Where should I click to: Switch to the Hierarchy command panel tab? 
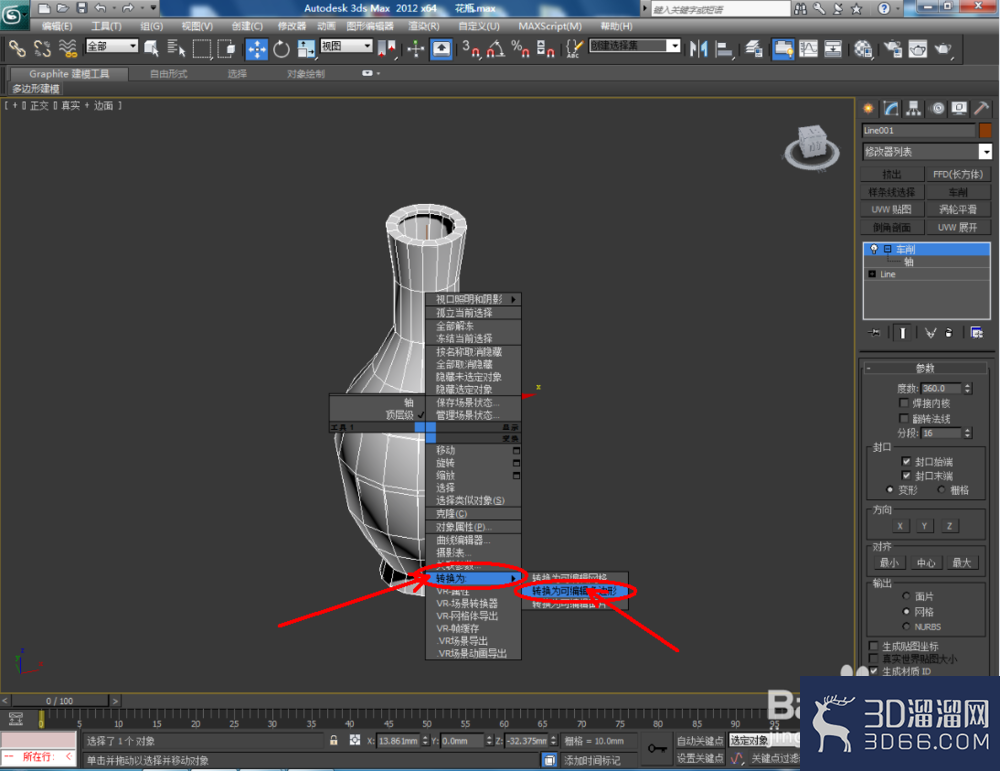coord(914,108)
